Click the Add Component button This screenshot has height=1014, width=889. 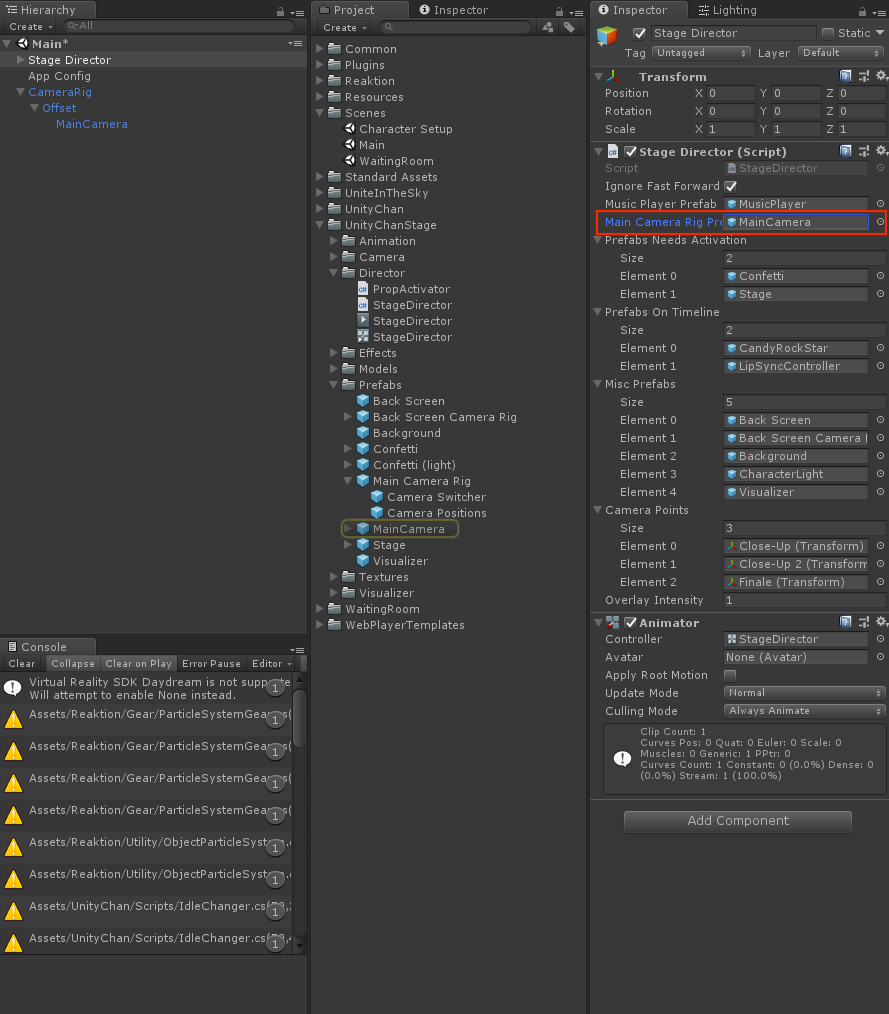737,821
